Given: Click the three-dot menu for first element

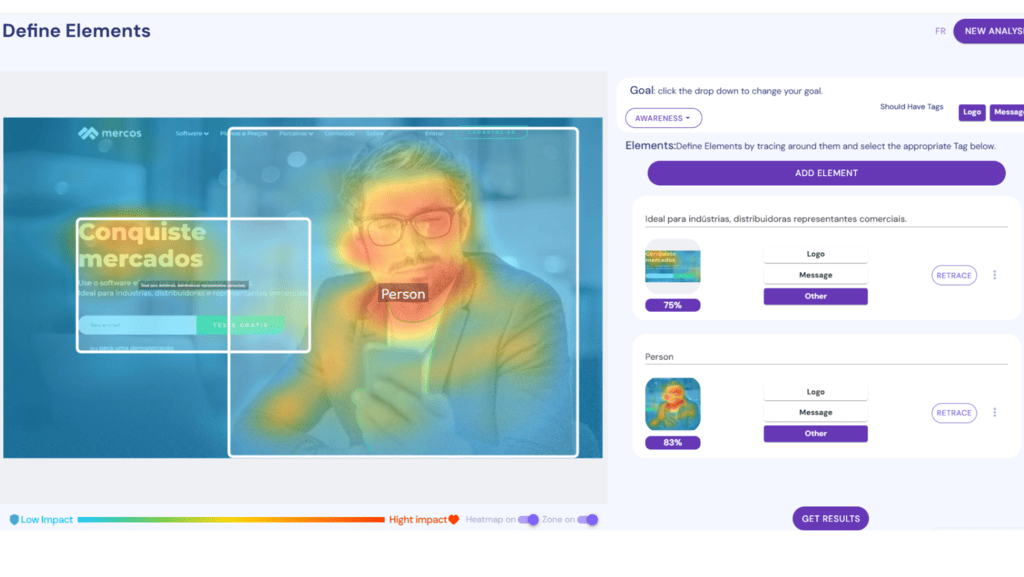Looking at the screenshot, I should pyautogui.click(x=994, y=275).
